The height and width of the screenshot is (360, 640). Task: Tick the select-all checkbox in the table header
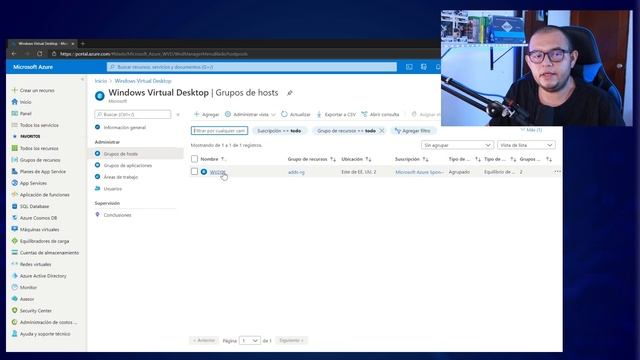coord(194,159)
